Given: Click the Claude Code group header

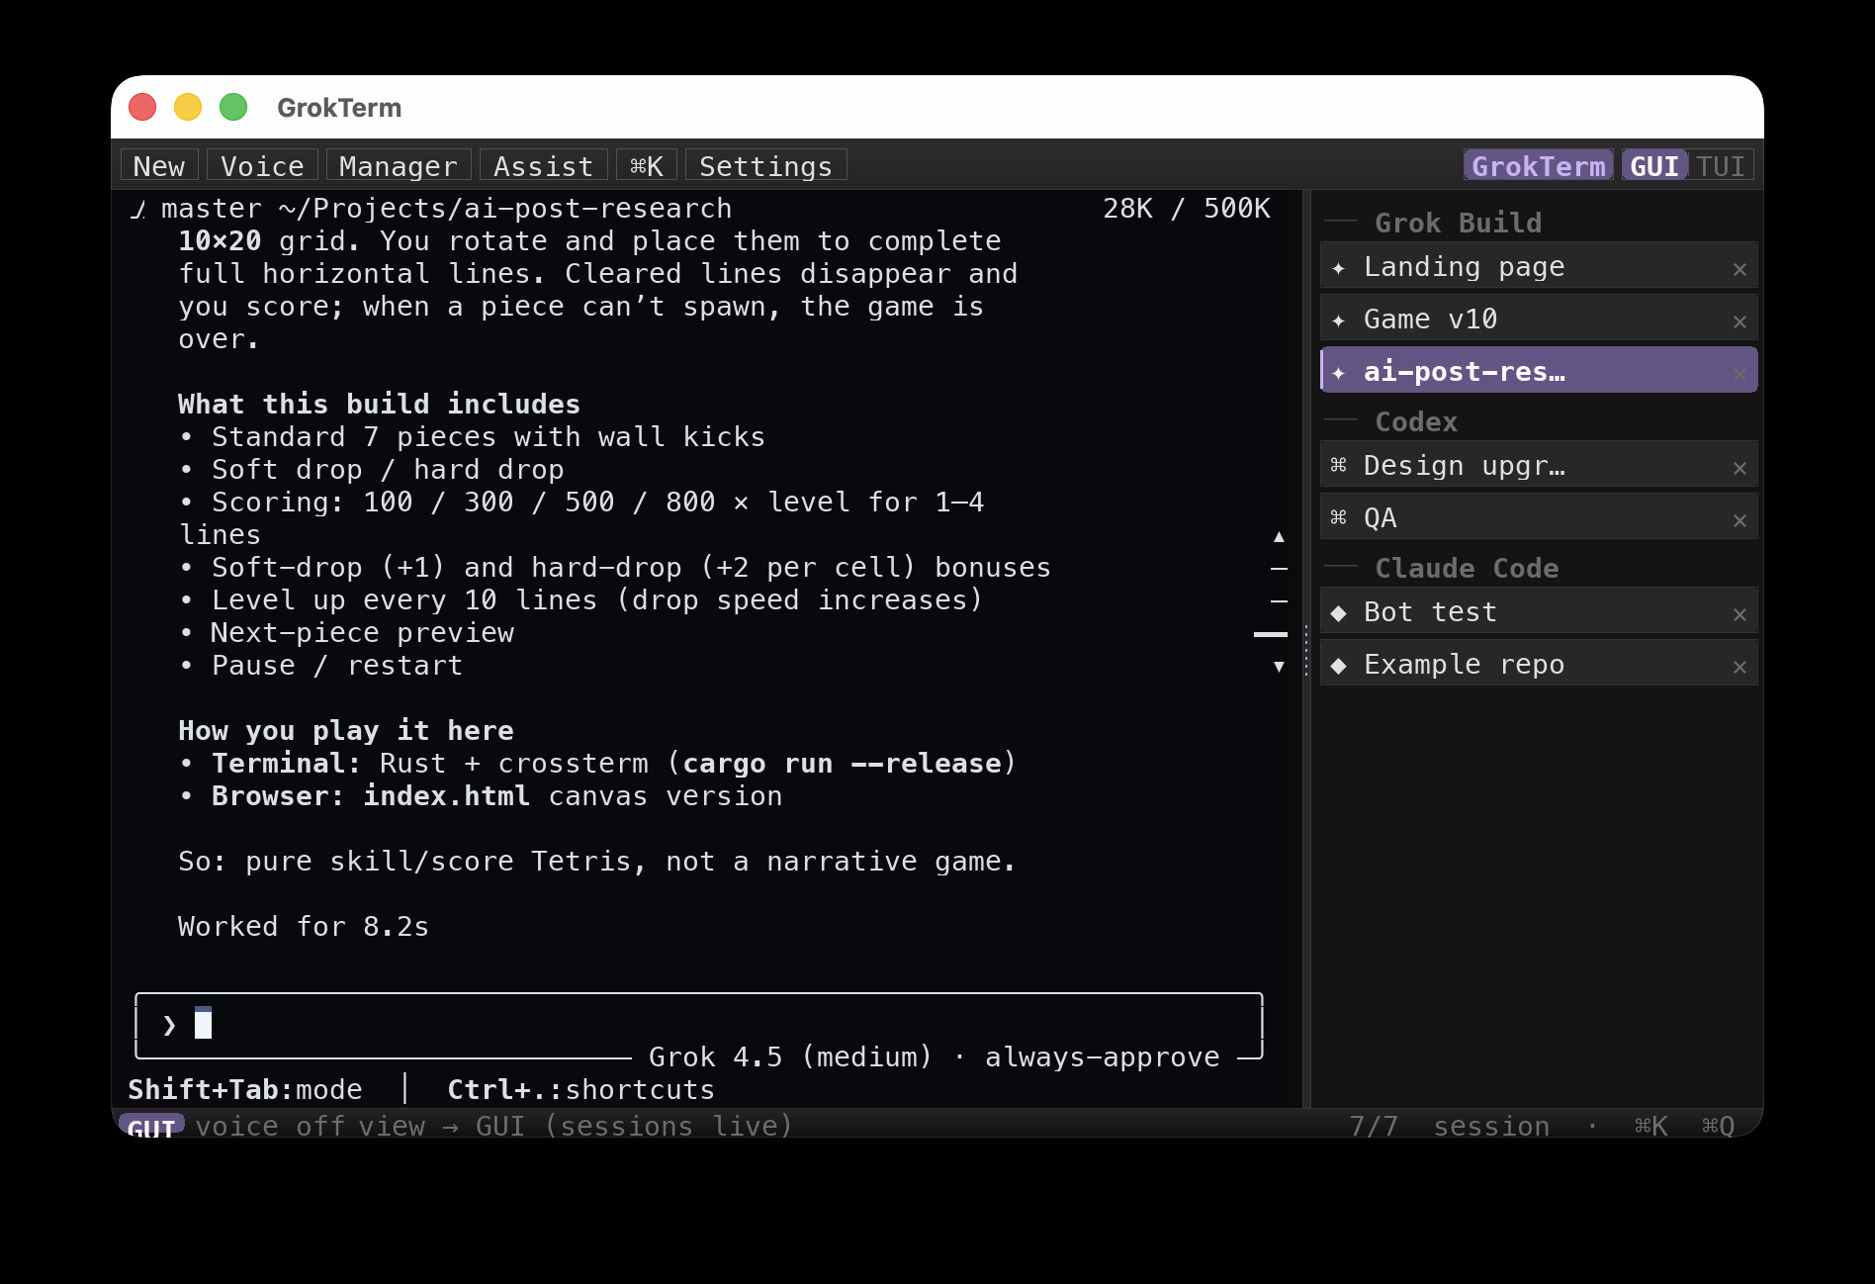Looking at the screenshot, I should 1466,568.
